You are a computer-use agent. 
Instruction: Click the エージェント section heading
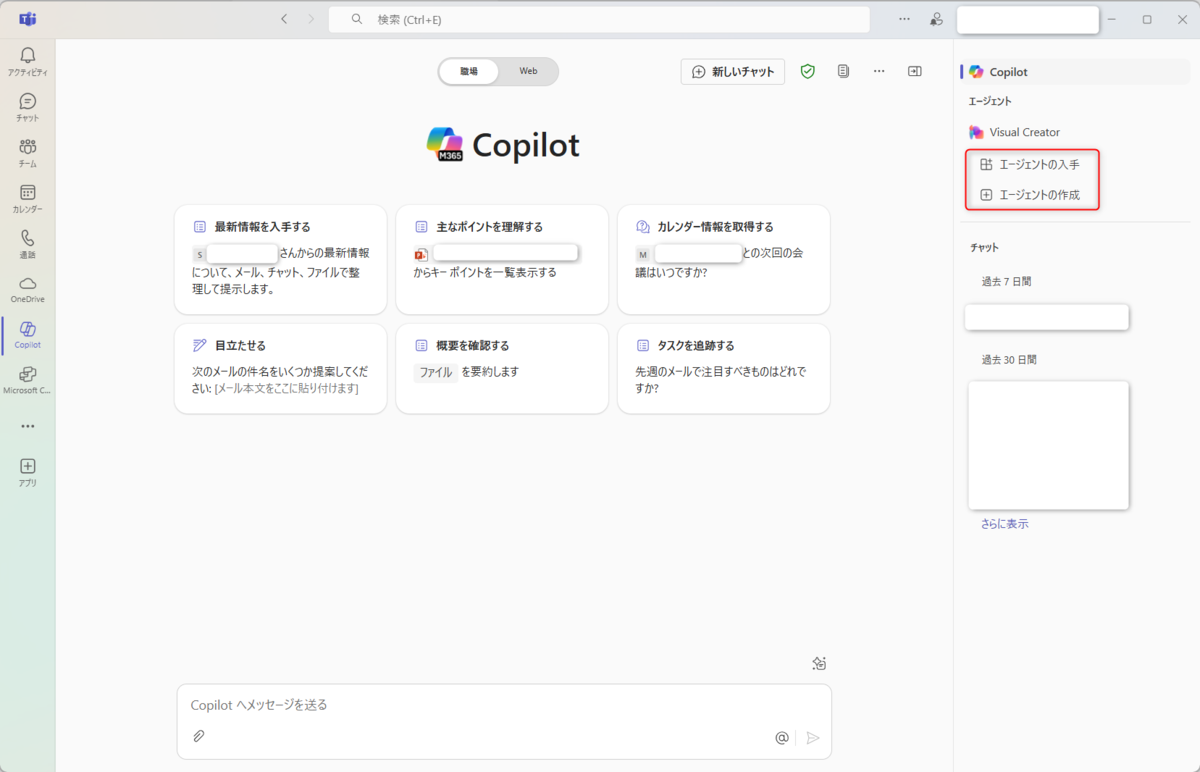tap(990, 102)
